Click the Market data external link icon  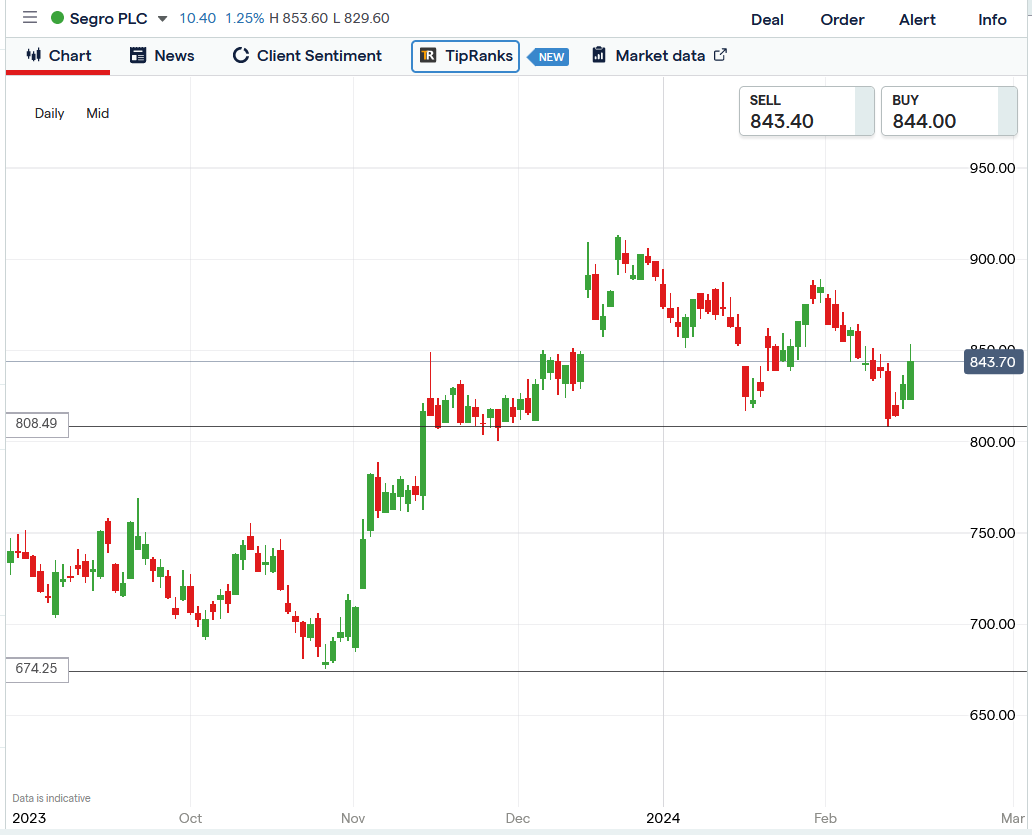pyautogui.click(x=720, y=55)
